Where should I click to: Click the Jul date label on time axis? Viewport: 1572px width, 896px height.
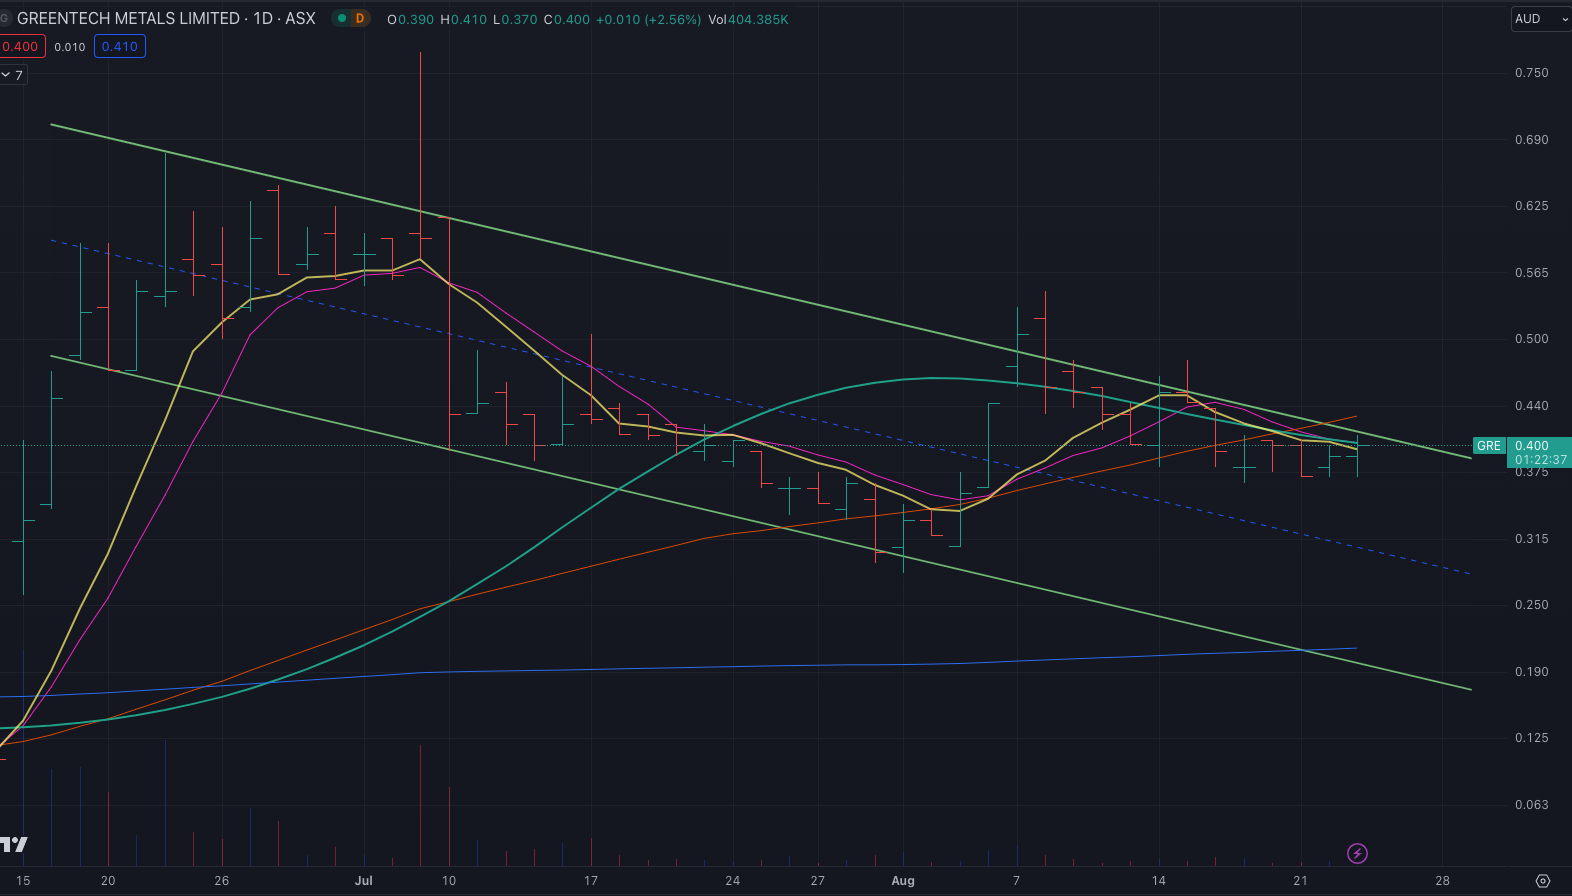pos(364,881)
